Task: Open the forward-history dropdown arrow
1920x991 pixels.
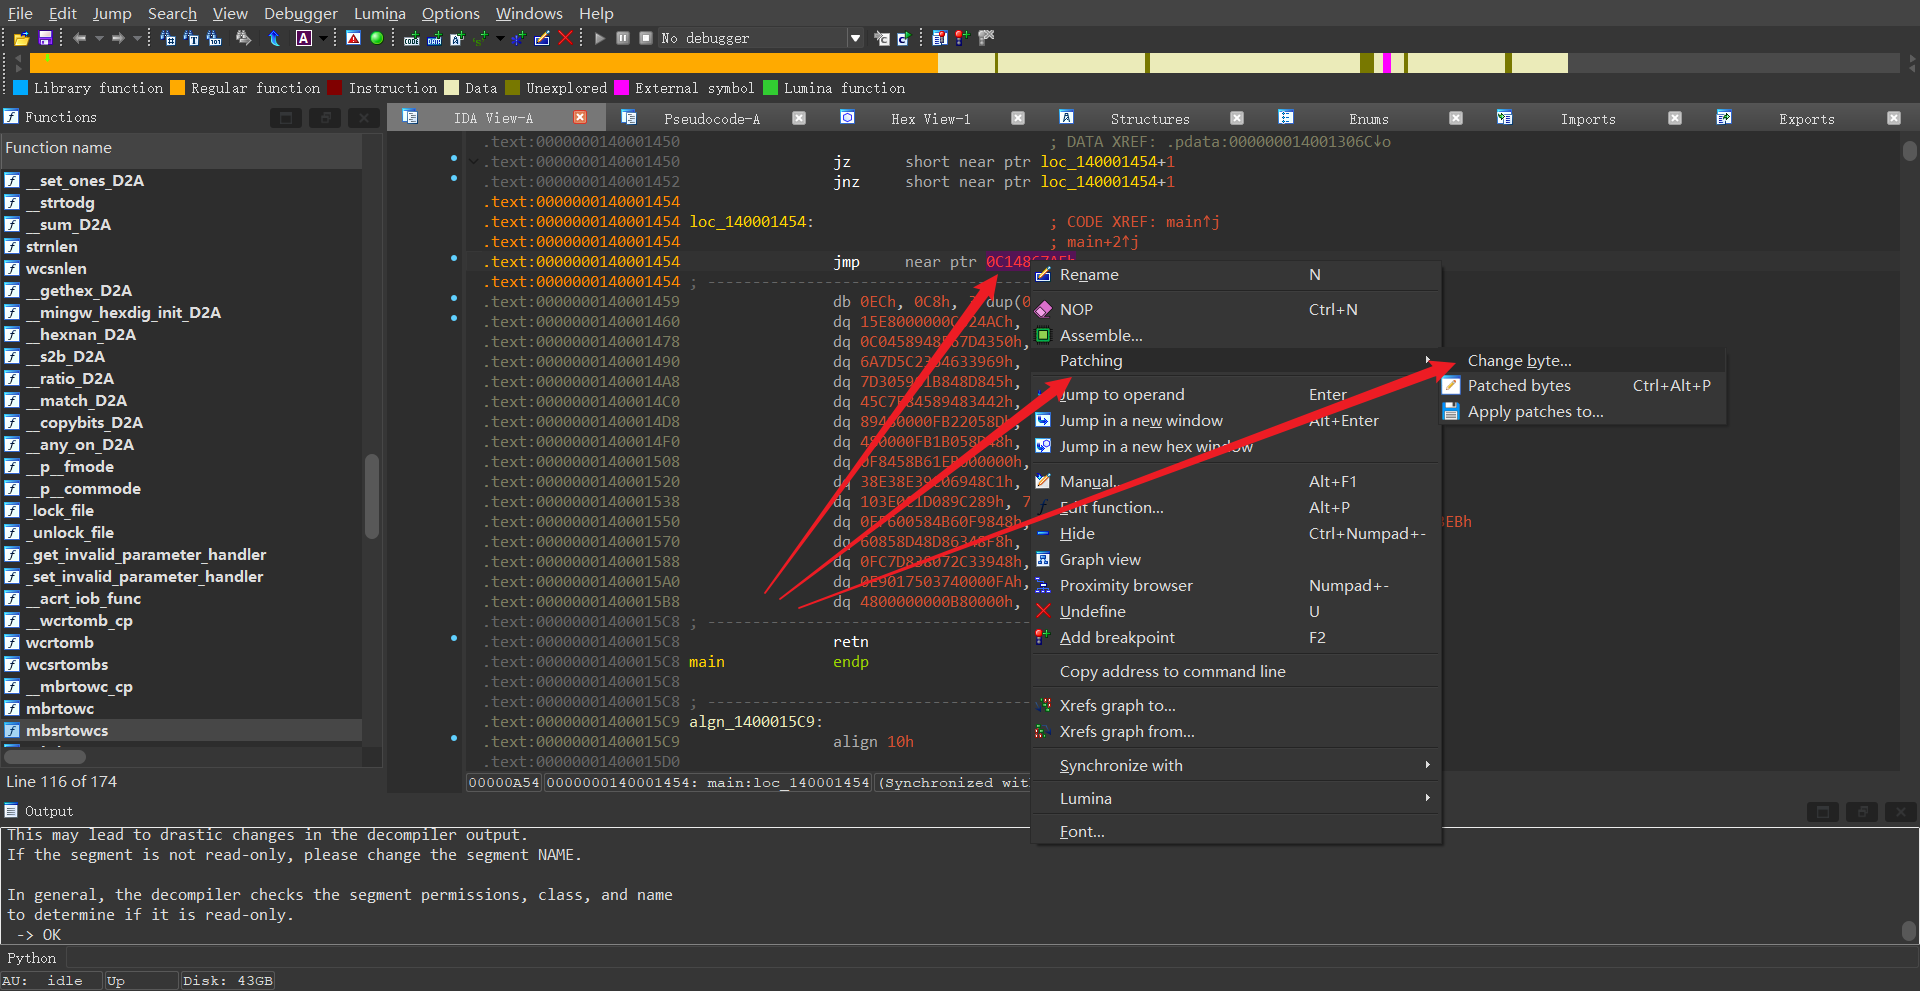Action: tap(137, 38)
